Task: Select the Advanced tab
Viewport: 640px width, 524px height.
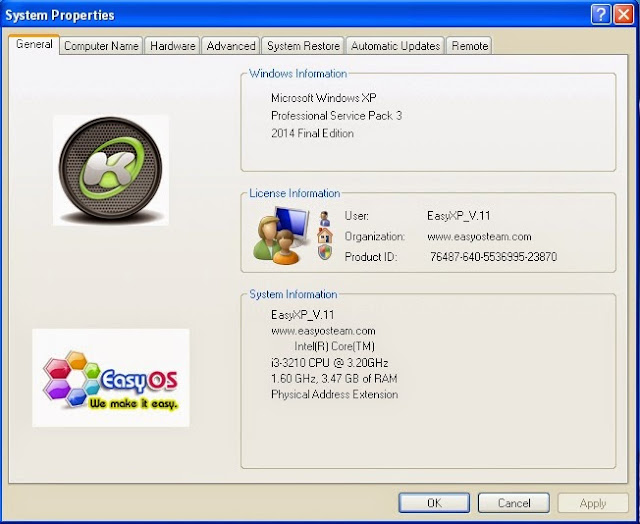Action: click(231, 46)
